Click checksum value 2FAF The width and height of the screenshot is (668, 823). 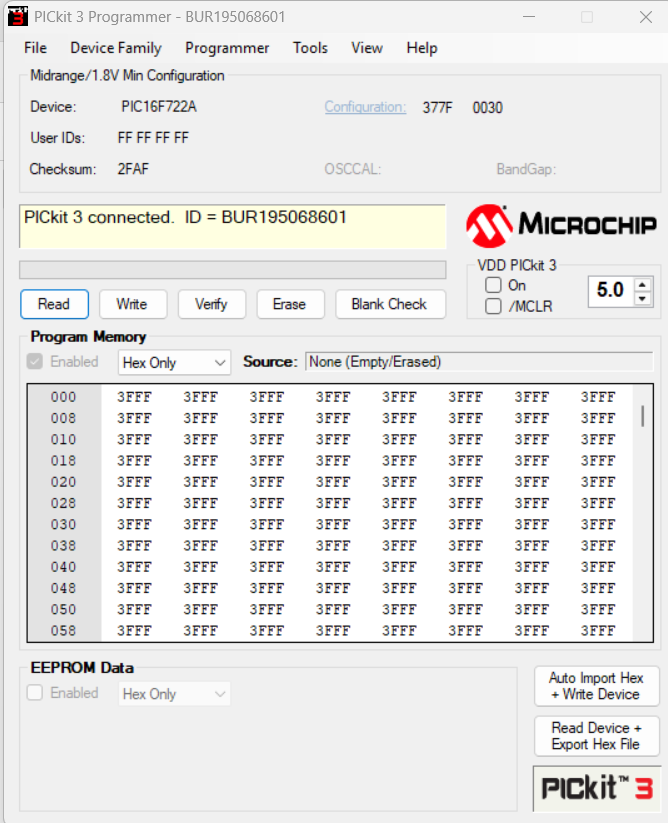tap(133, 169)
